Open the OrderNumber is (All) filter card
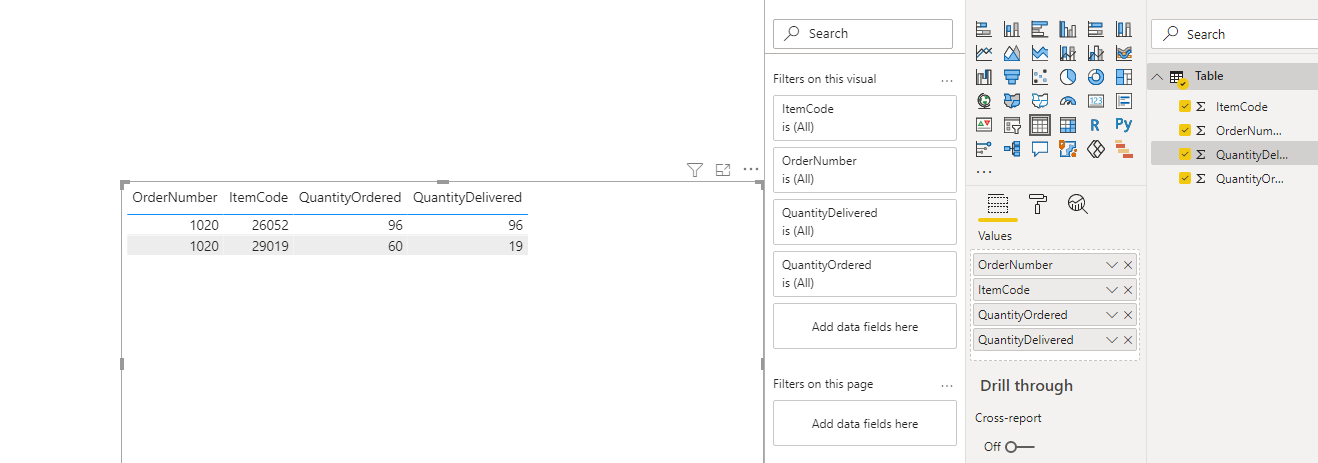Viewport: 1318px width, 463px height. coord(865,170)
